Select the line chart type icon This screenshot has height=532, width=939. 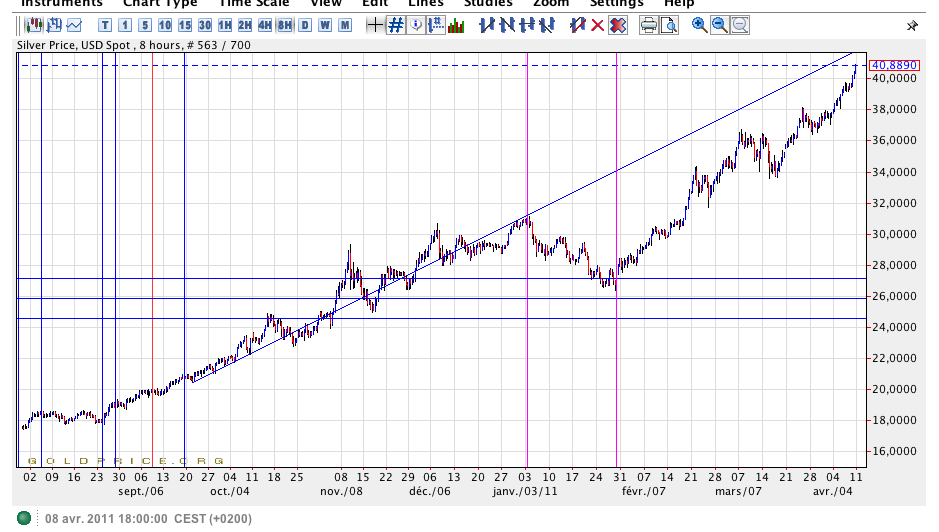click(x=74, y=25)
